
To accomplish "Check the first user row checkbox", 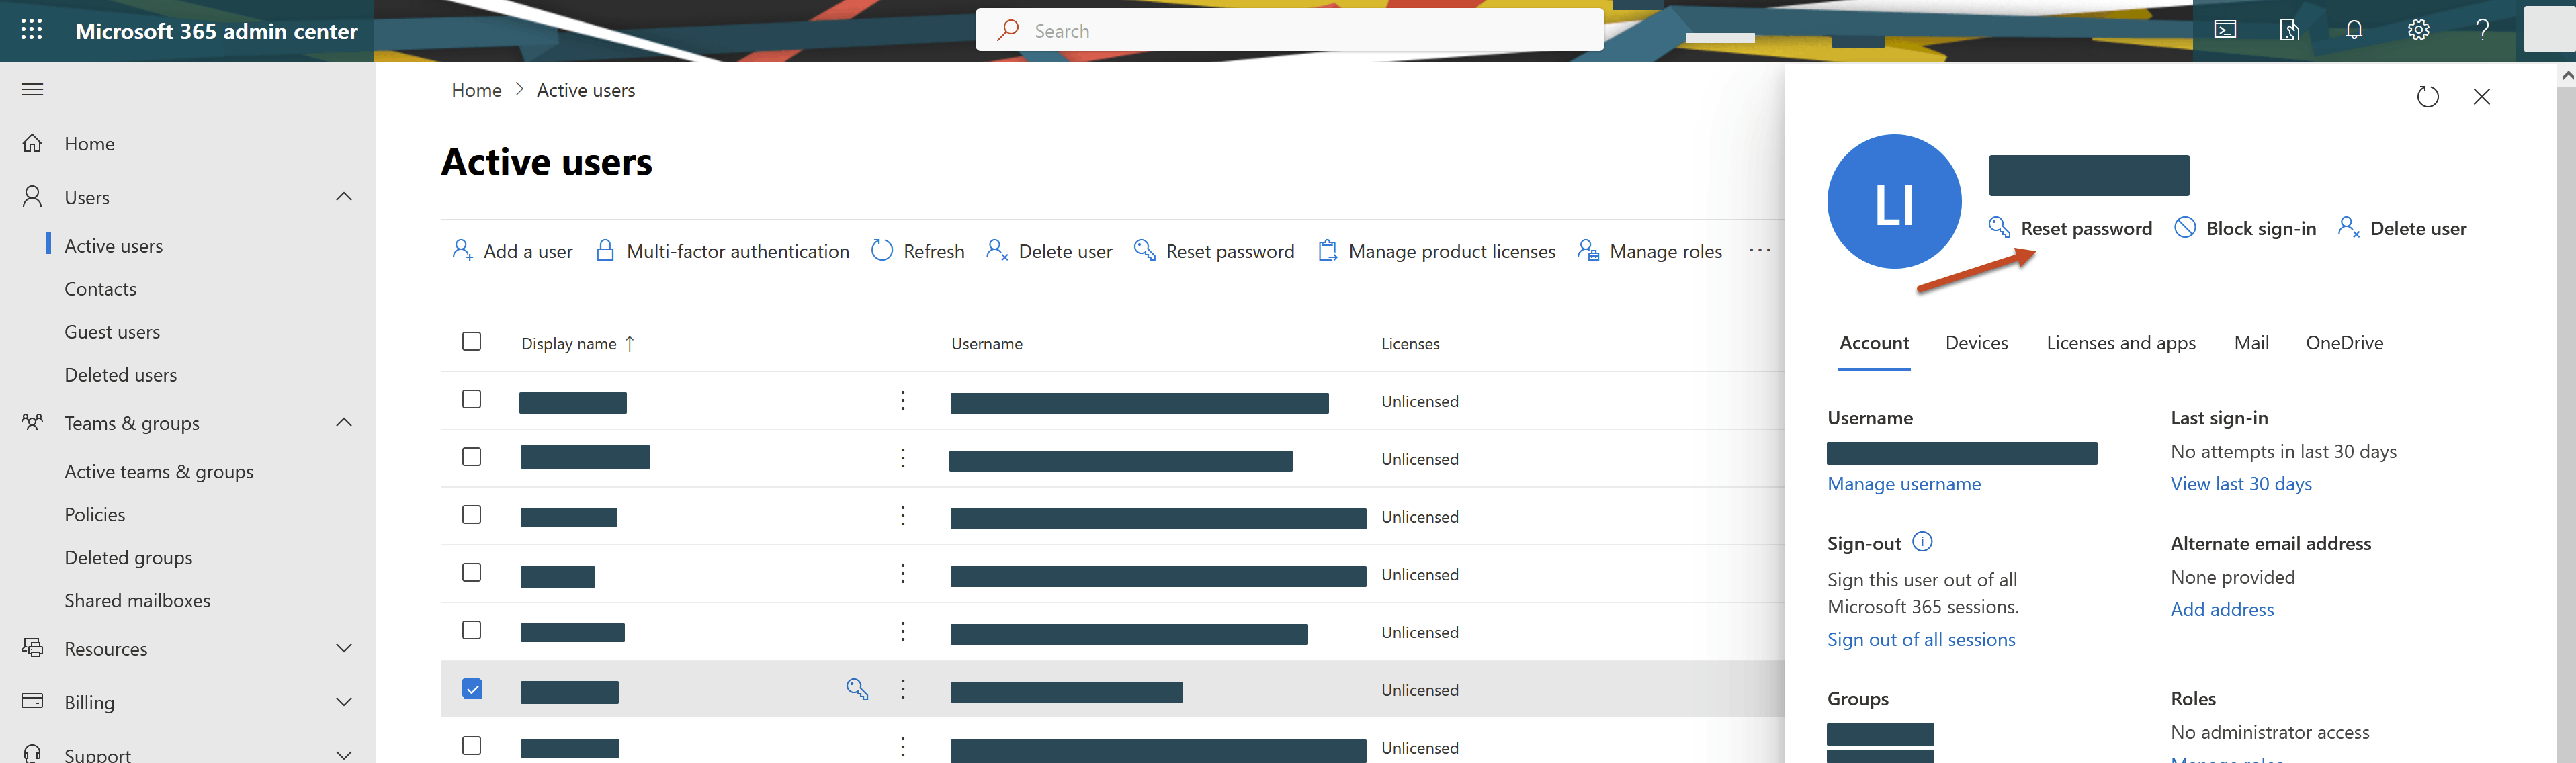I will click(x=472, y=400).
